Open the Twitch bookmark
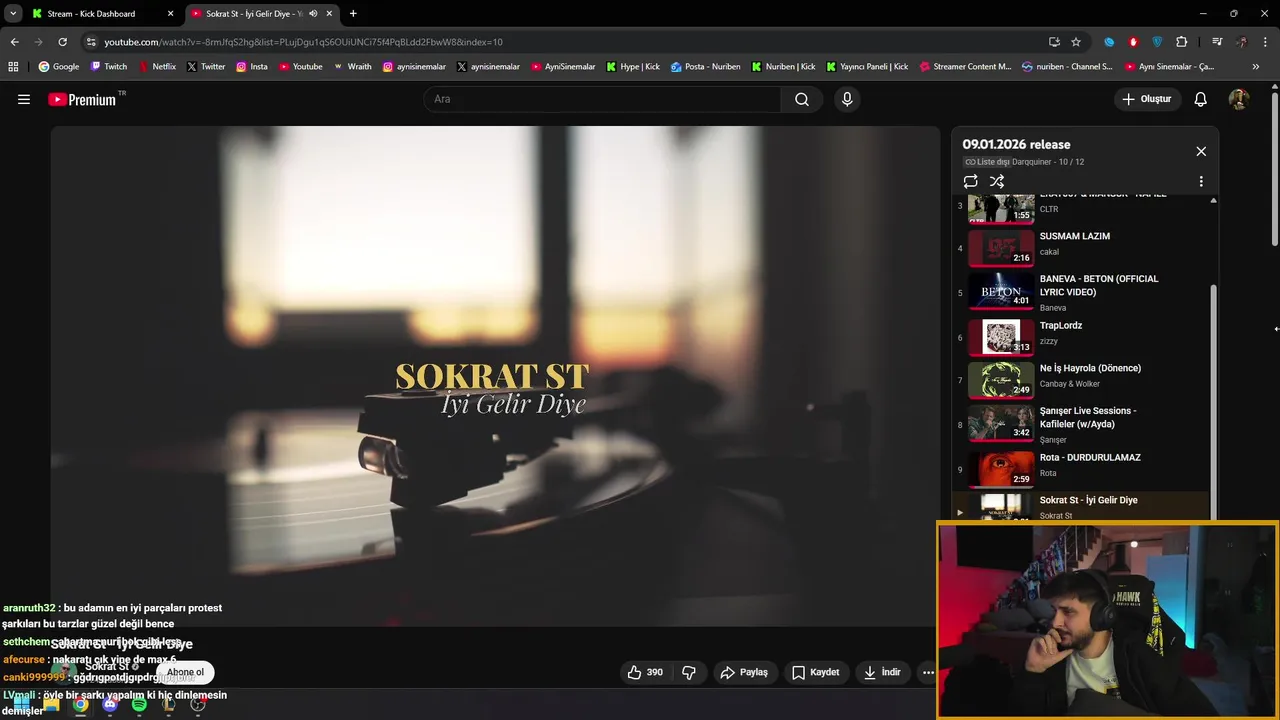This screenshot has height=720, width=1280. (109, 67)
